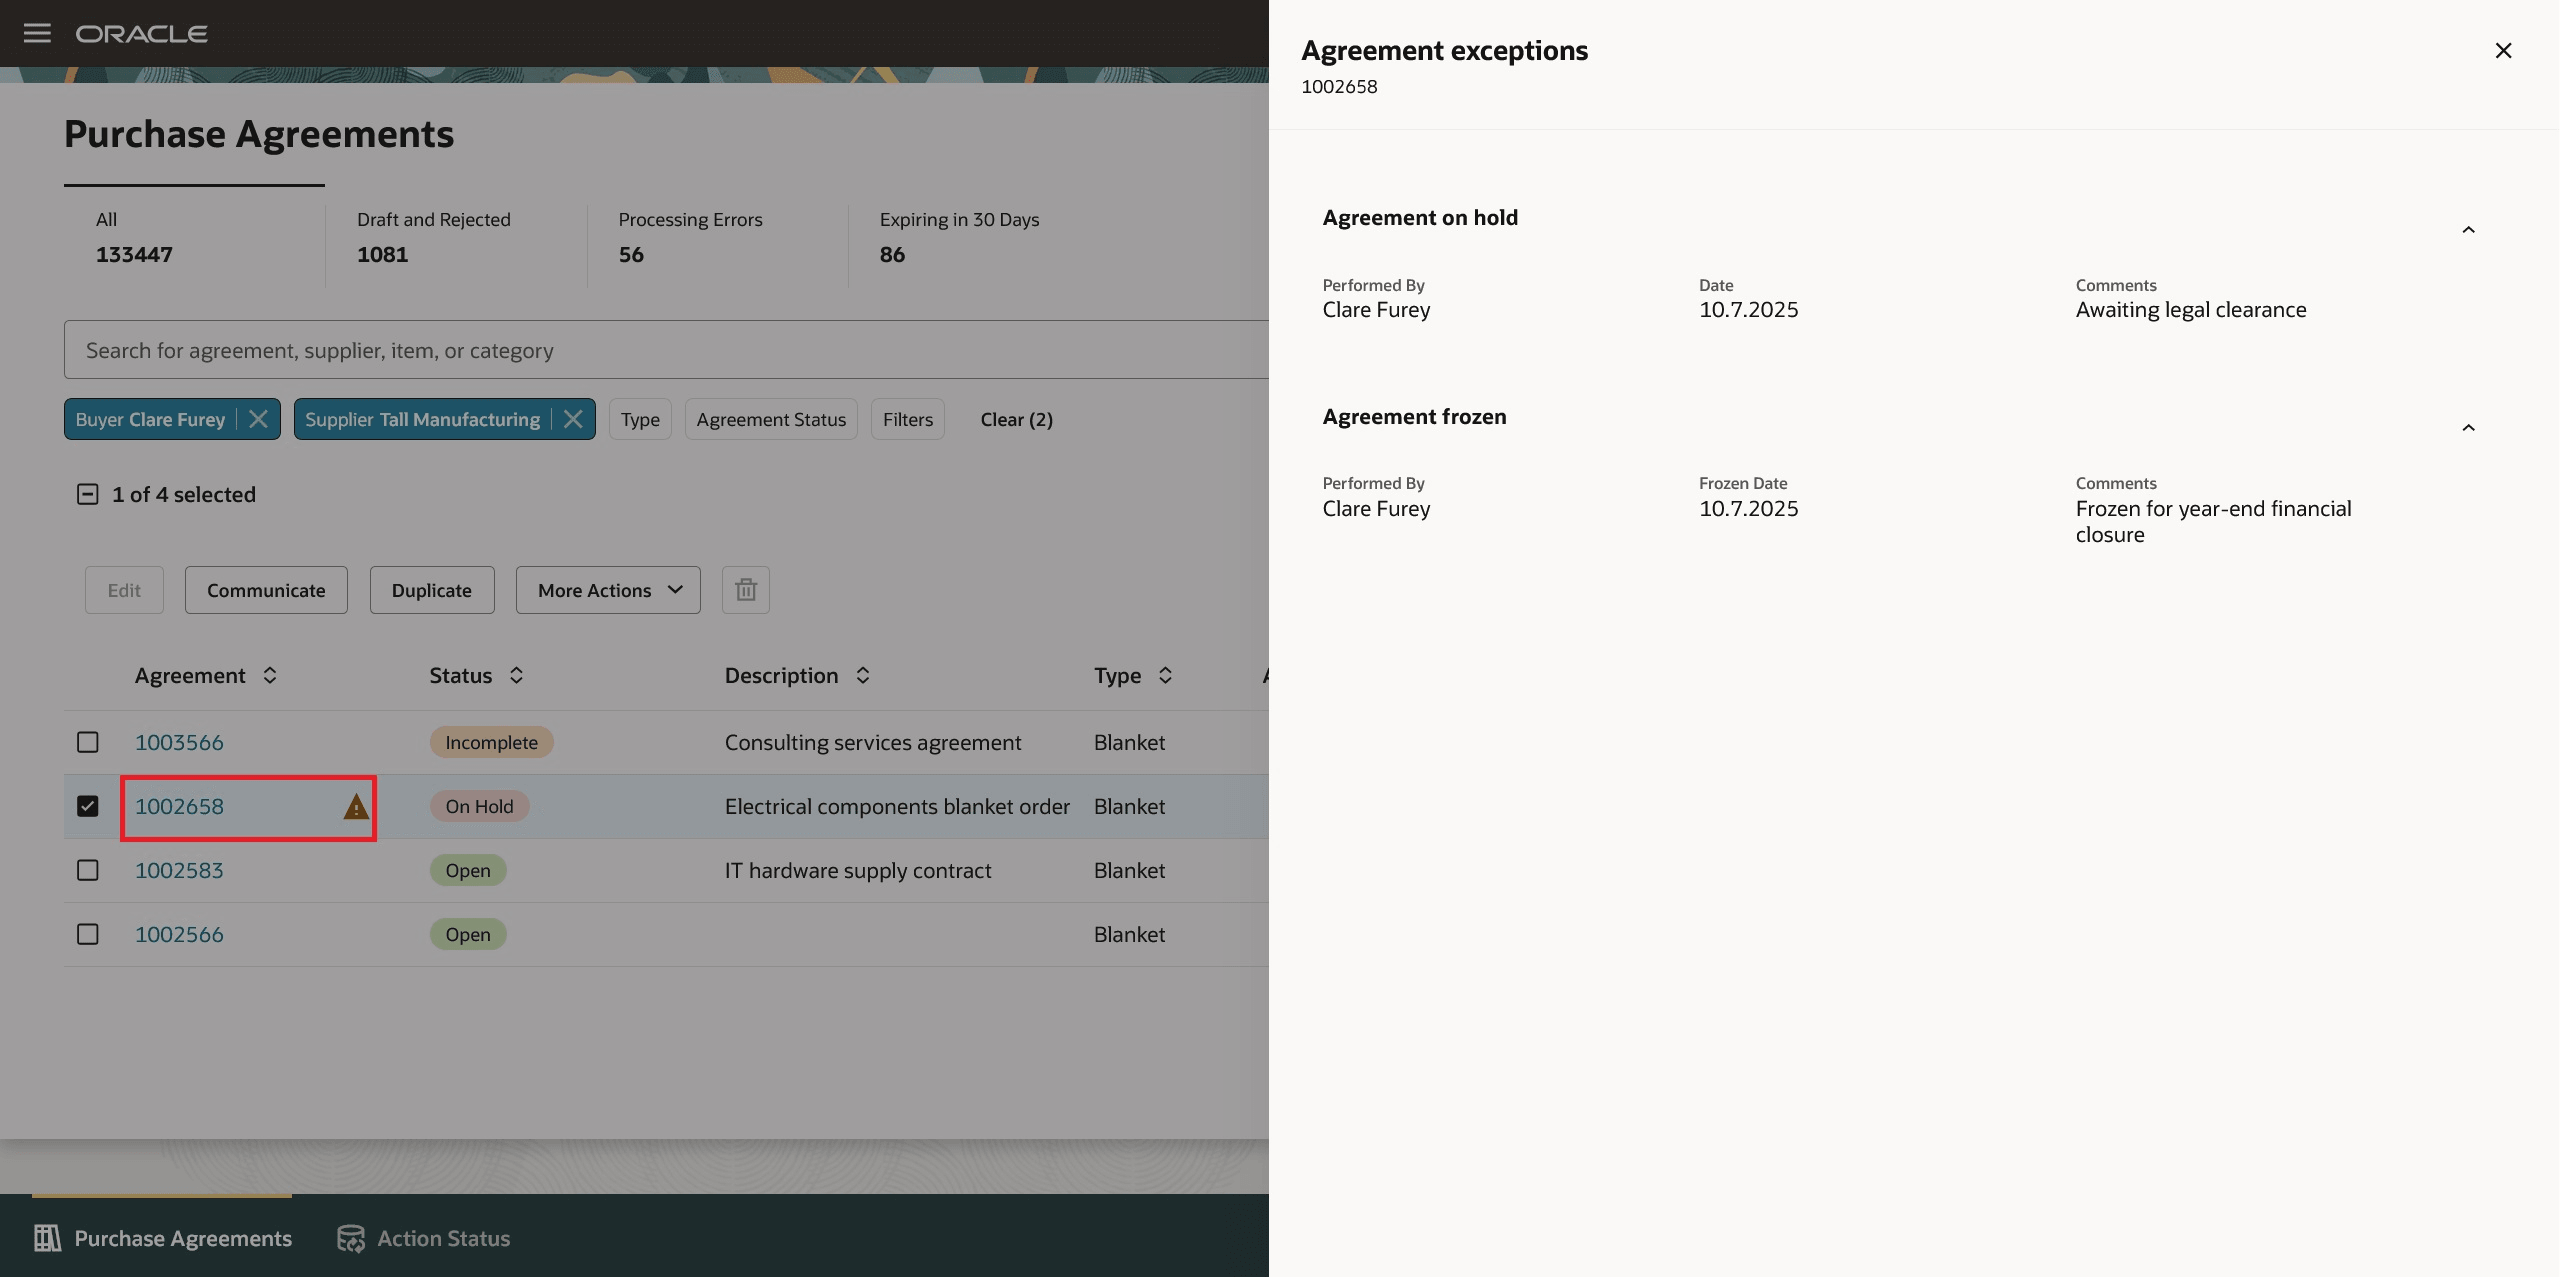Open the hamburger navigation menu
The image size is (2560, 1277).
click(x=37, y=33)
